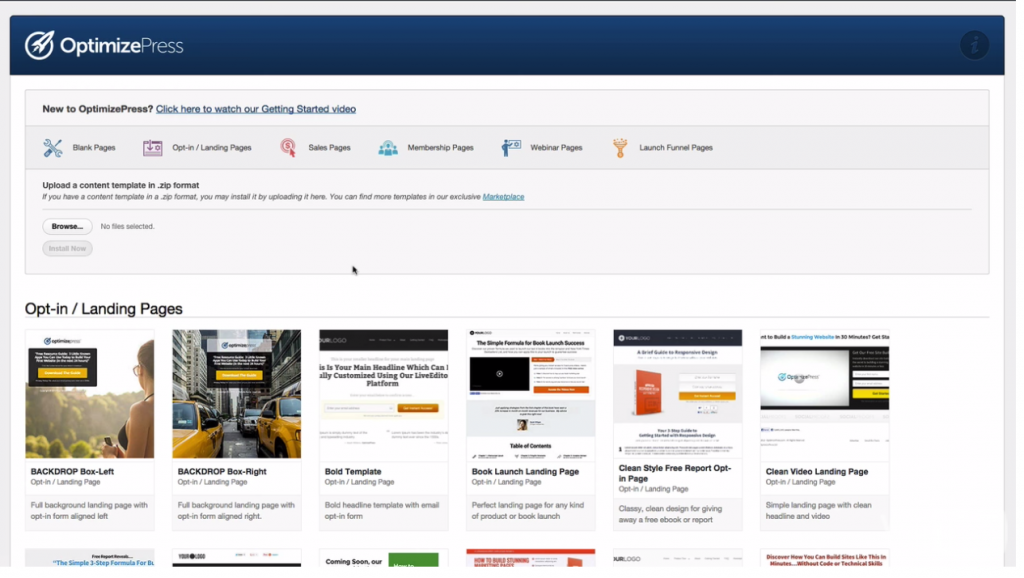1024x578 pixels.
Task: Click the No files selected field
Action: coord(128,226)
